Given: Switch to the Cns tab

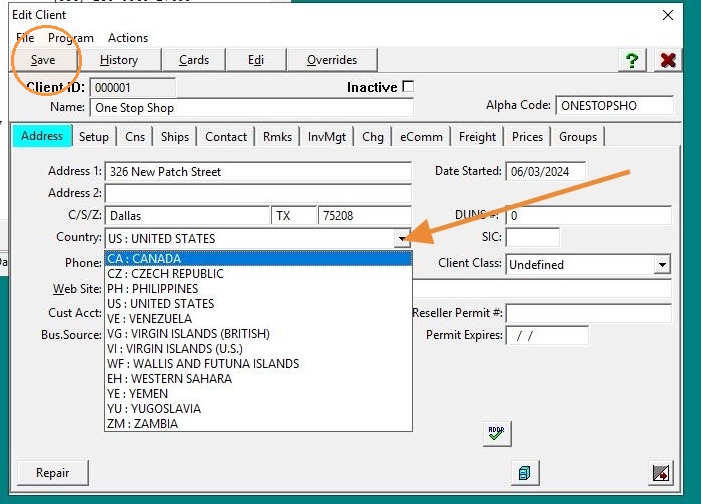Looking at the screenshot, I should pyautogui.click(x=135, y=137).
